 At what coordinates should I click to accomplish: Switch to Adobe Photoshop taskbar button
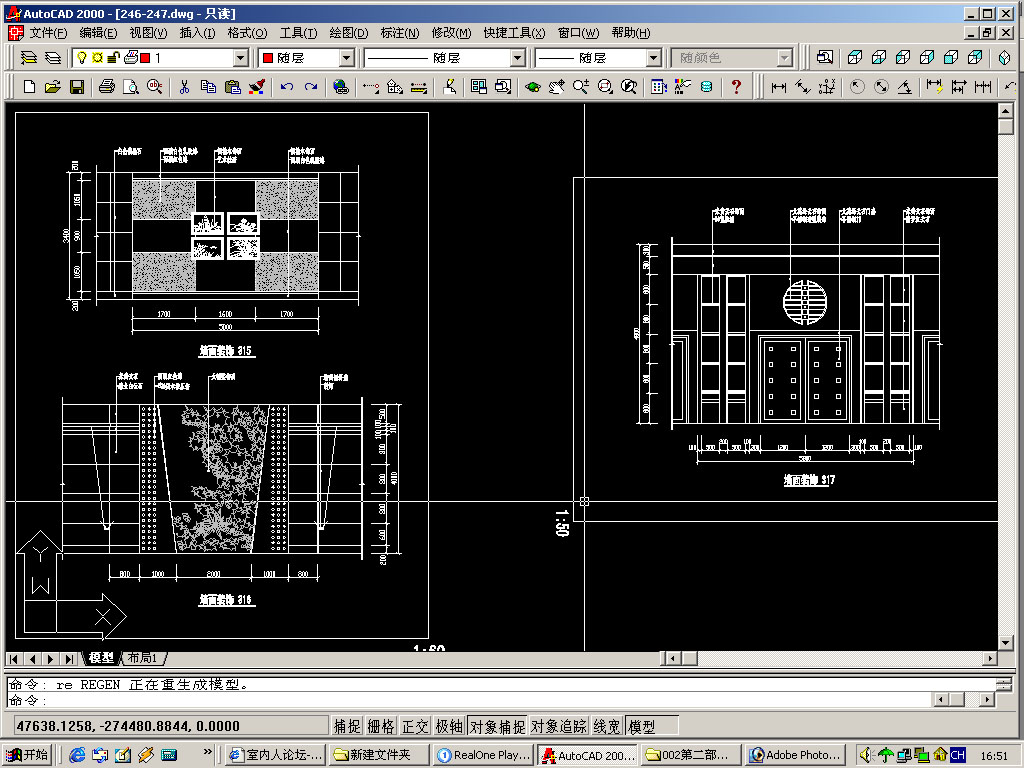pos(795,755)
